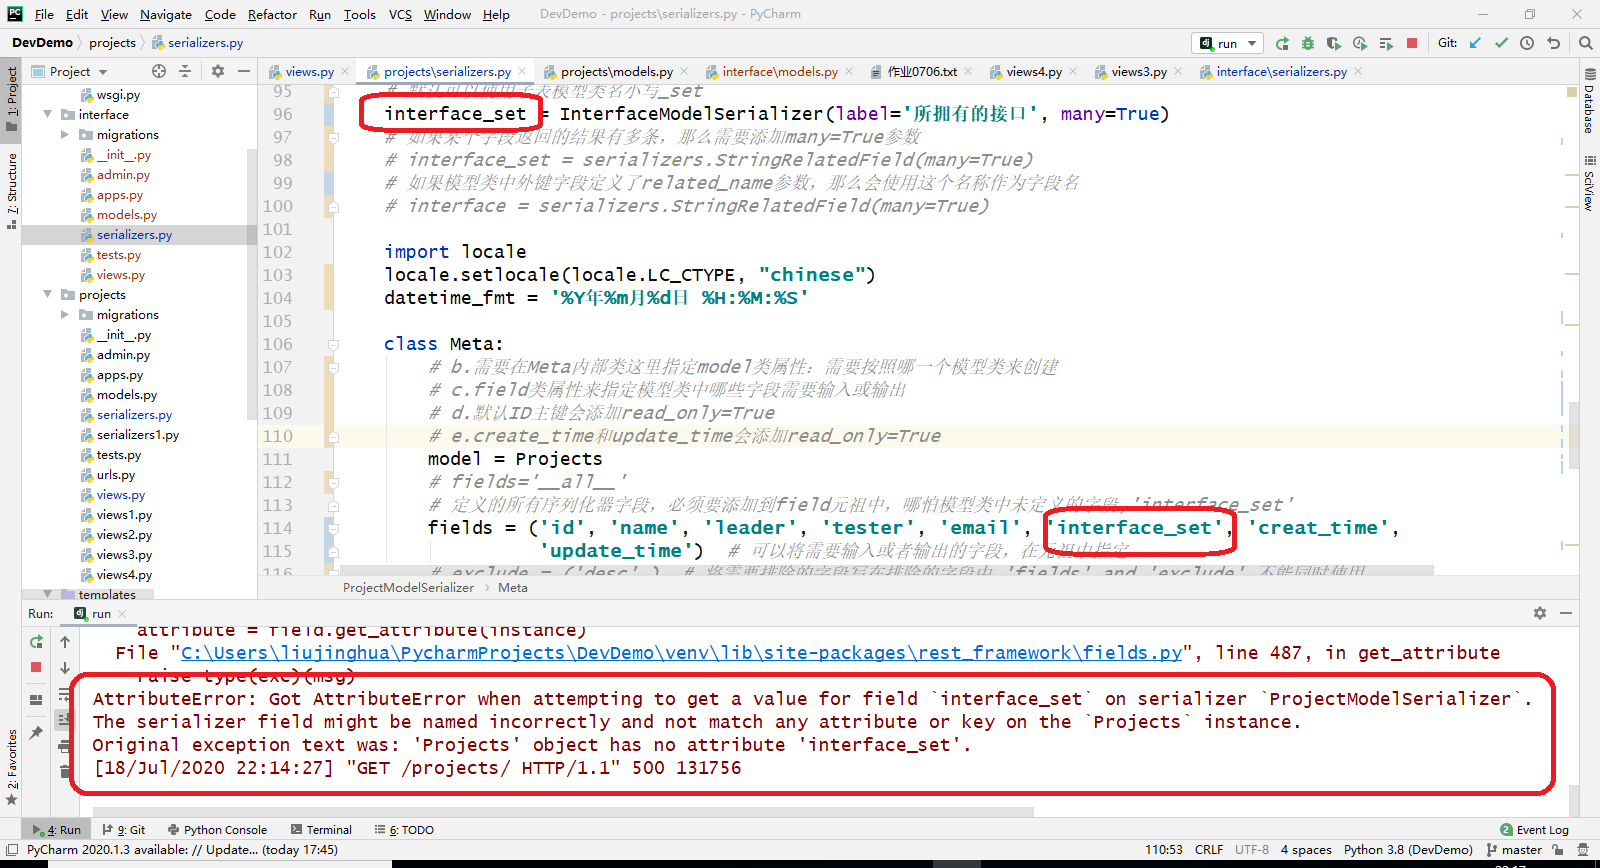Open serializers1.py in project tree

click(138, 435)
